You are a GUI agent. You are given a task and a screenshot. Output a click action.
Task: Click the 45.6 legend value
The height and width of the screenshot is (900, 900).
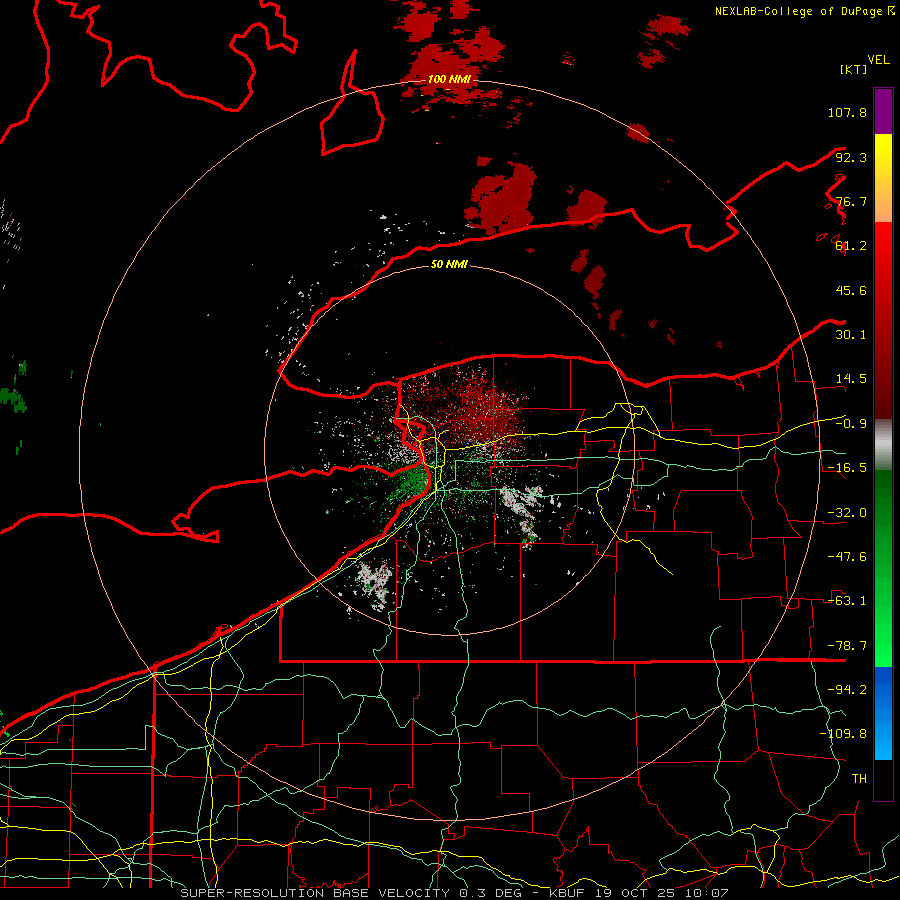tap(851, 290)
